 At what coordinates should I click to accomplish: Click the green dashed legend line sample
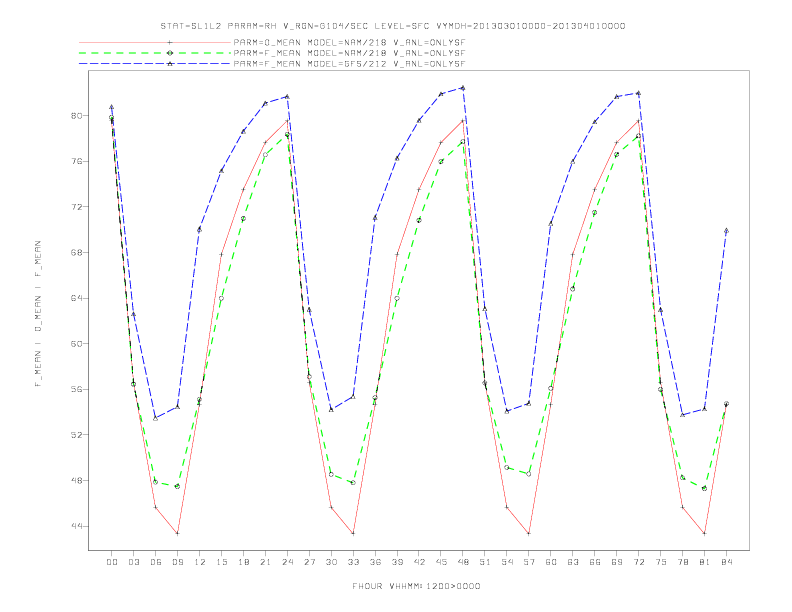coord(155,53)
